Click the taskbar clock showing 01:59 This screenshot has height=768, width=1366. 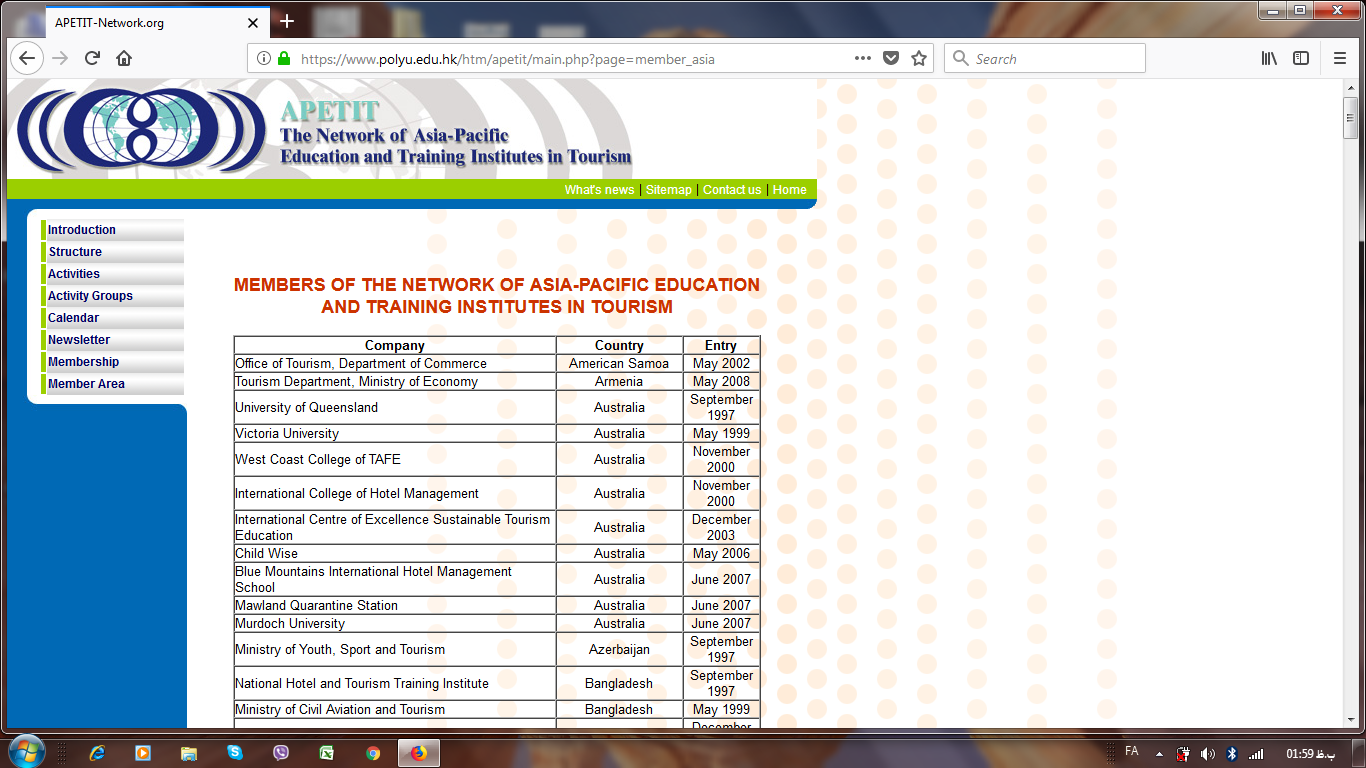click(x=1310, y=754)
